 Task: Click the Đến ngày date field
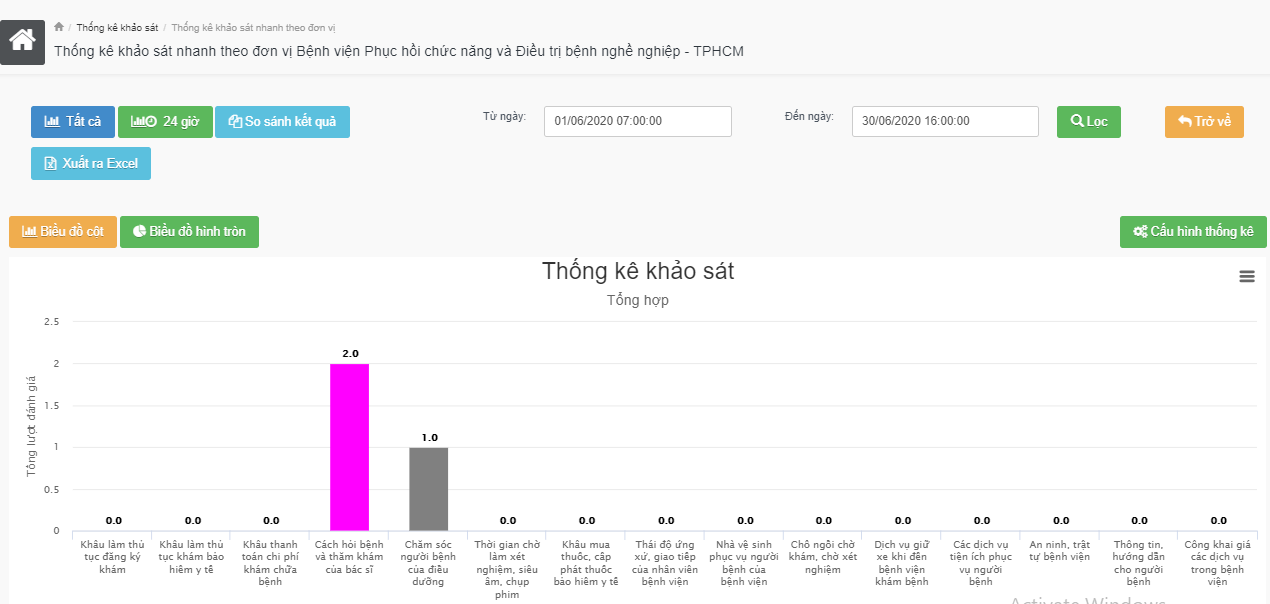[x=945, y=121]
